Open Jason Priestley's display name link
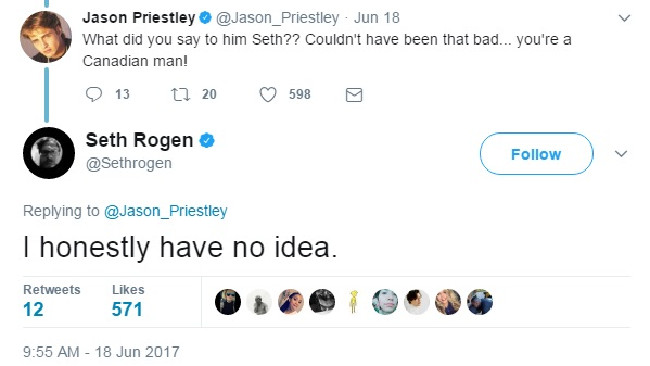Image resolution: width=650 pixels, height=366 pixels. coord(139,18)
